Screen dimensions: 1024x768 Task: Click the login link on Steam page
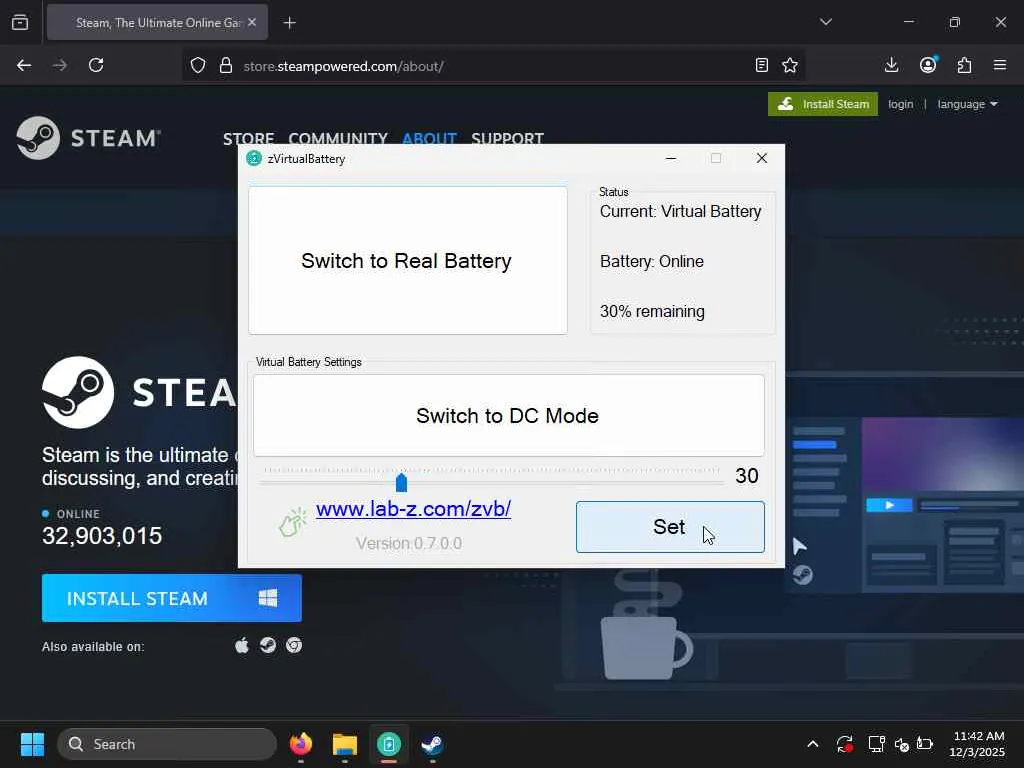[x=901, y=104]
